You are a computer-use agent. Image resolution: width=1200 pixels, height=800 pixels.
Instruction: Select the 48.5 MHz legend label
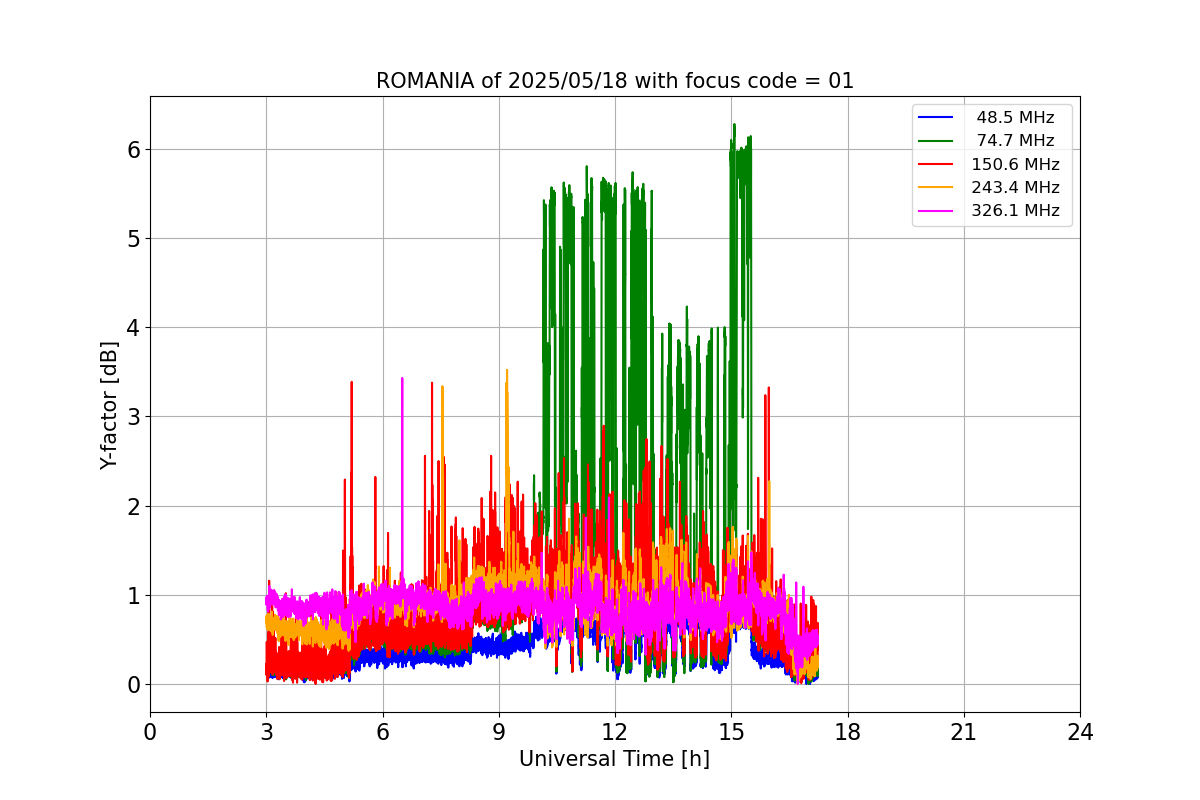tap(1015, 118)
